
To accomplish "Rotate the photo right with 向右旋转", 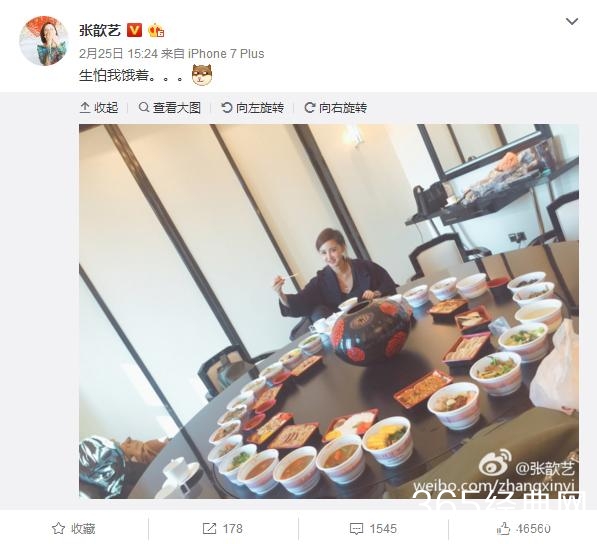I will tap(335, 108).
